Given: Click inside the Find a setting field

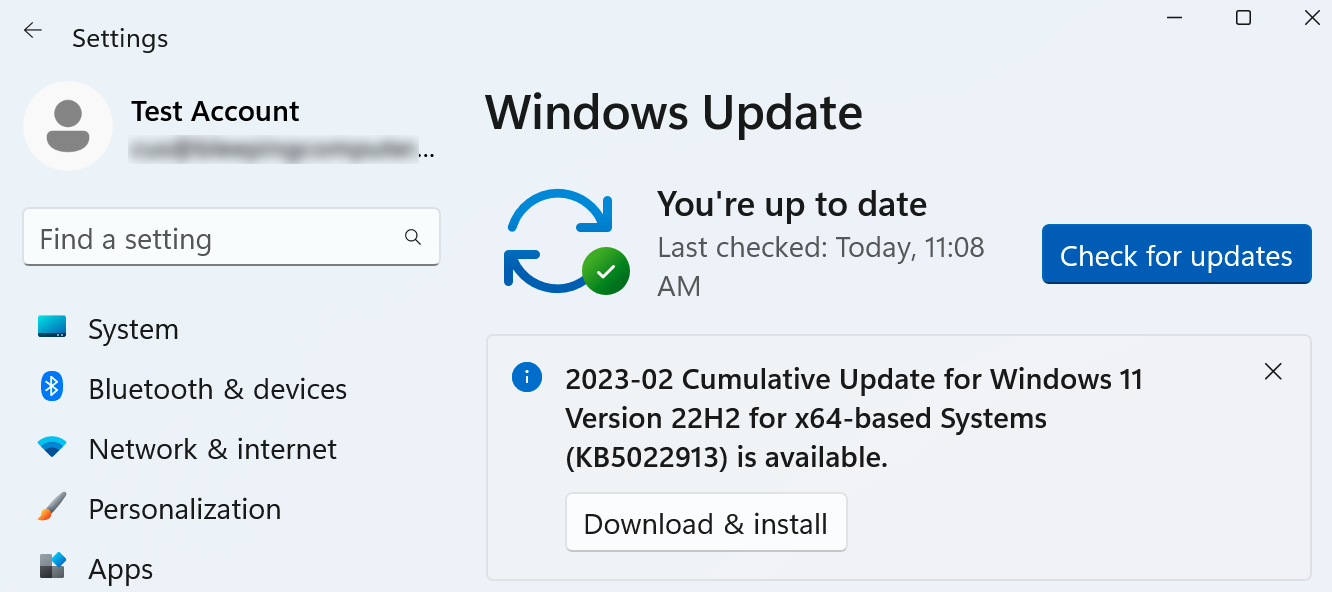Looking at the screenshot, I should pos(200,238).
